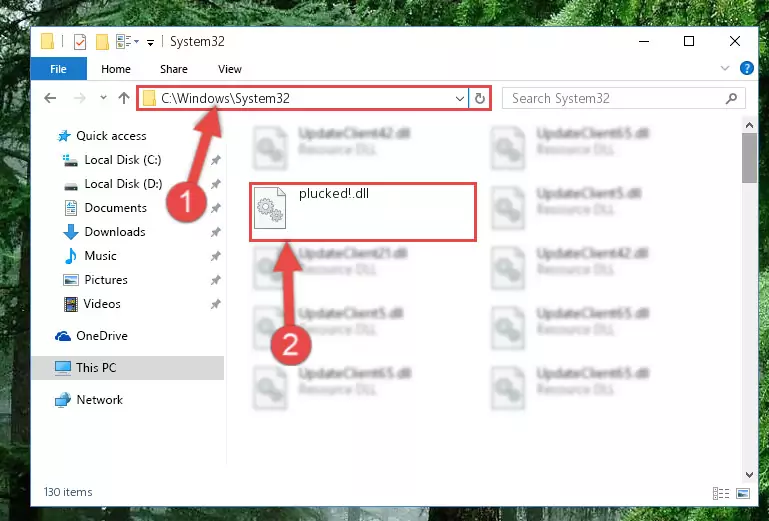The width and height of the screenshot is (769, 521).
Task: Switch to Details view in status bar
Action: coord(720,493)
